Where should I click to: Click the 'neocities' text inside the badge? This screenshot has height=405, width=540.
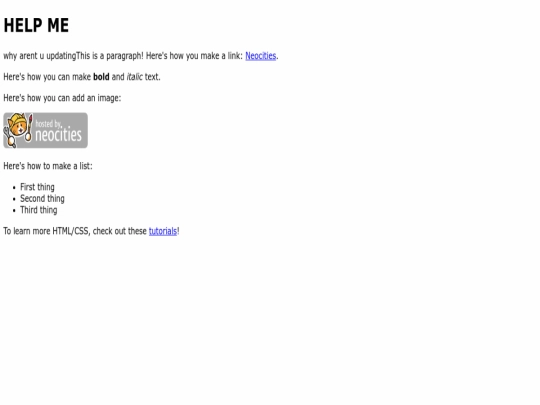(59, 135)
